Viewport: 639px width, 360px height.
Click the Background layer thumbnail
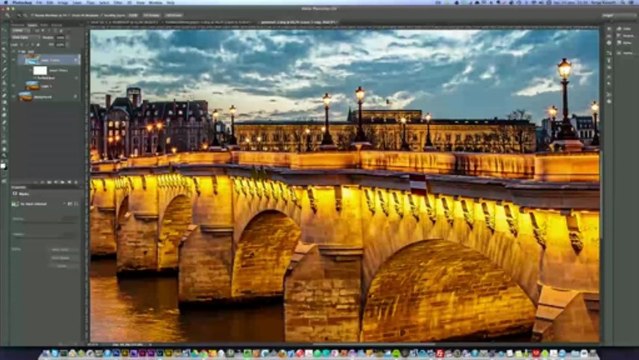(25, 96)
